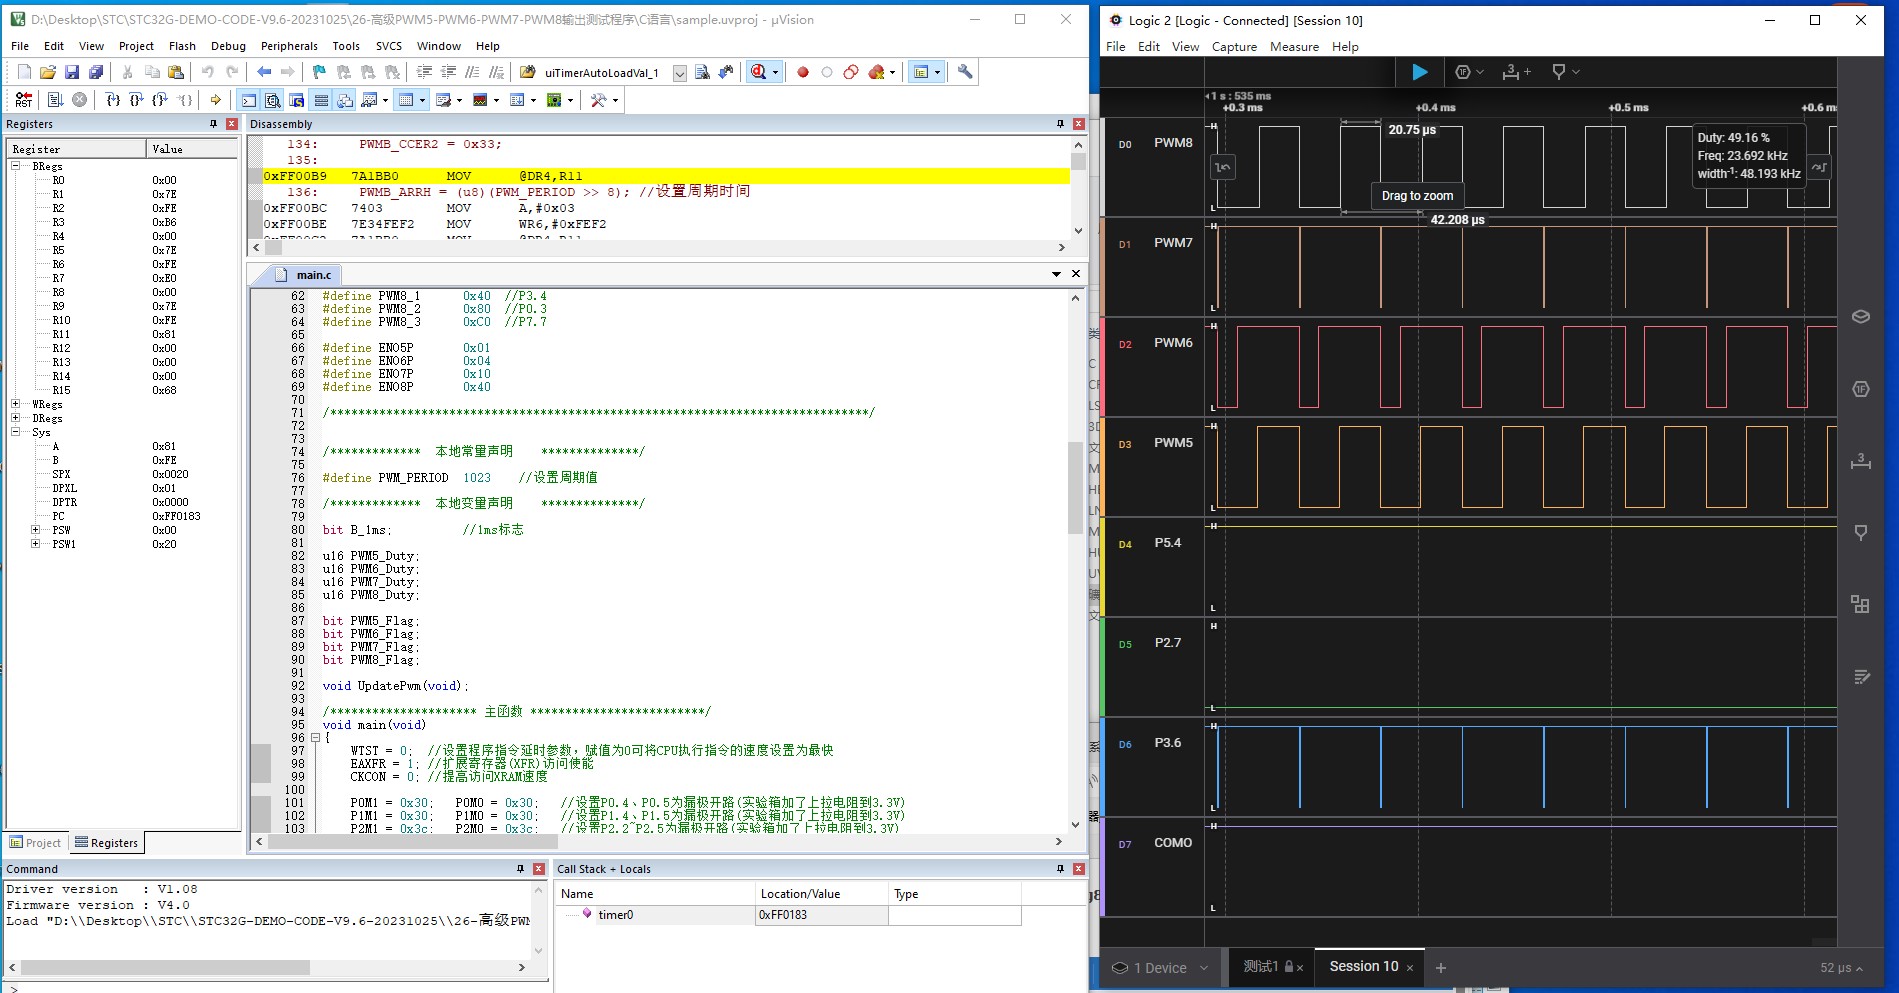
Task: Click the 20.75 µs measurement label
Action: point(1412,130)
